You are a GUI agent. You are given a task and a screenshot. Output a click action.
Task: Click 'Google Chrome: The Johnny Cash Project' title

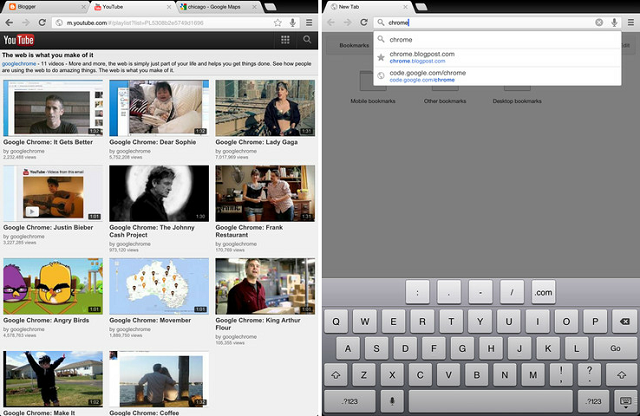point(152,231)
